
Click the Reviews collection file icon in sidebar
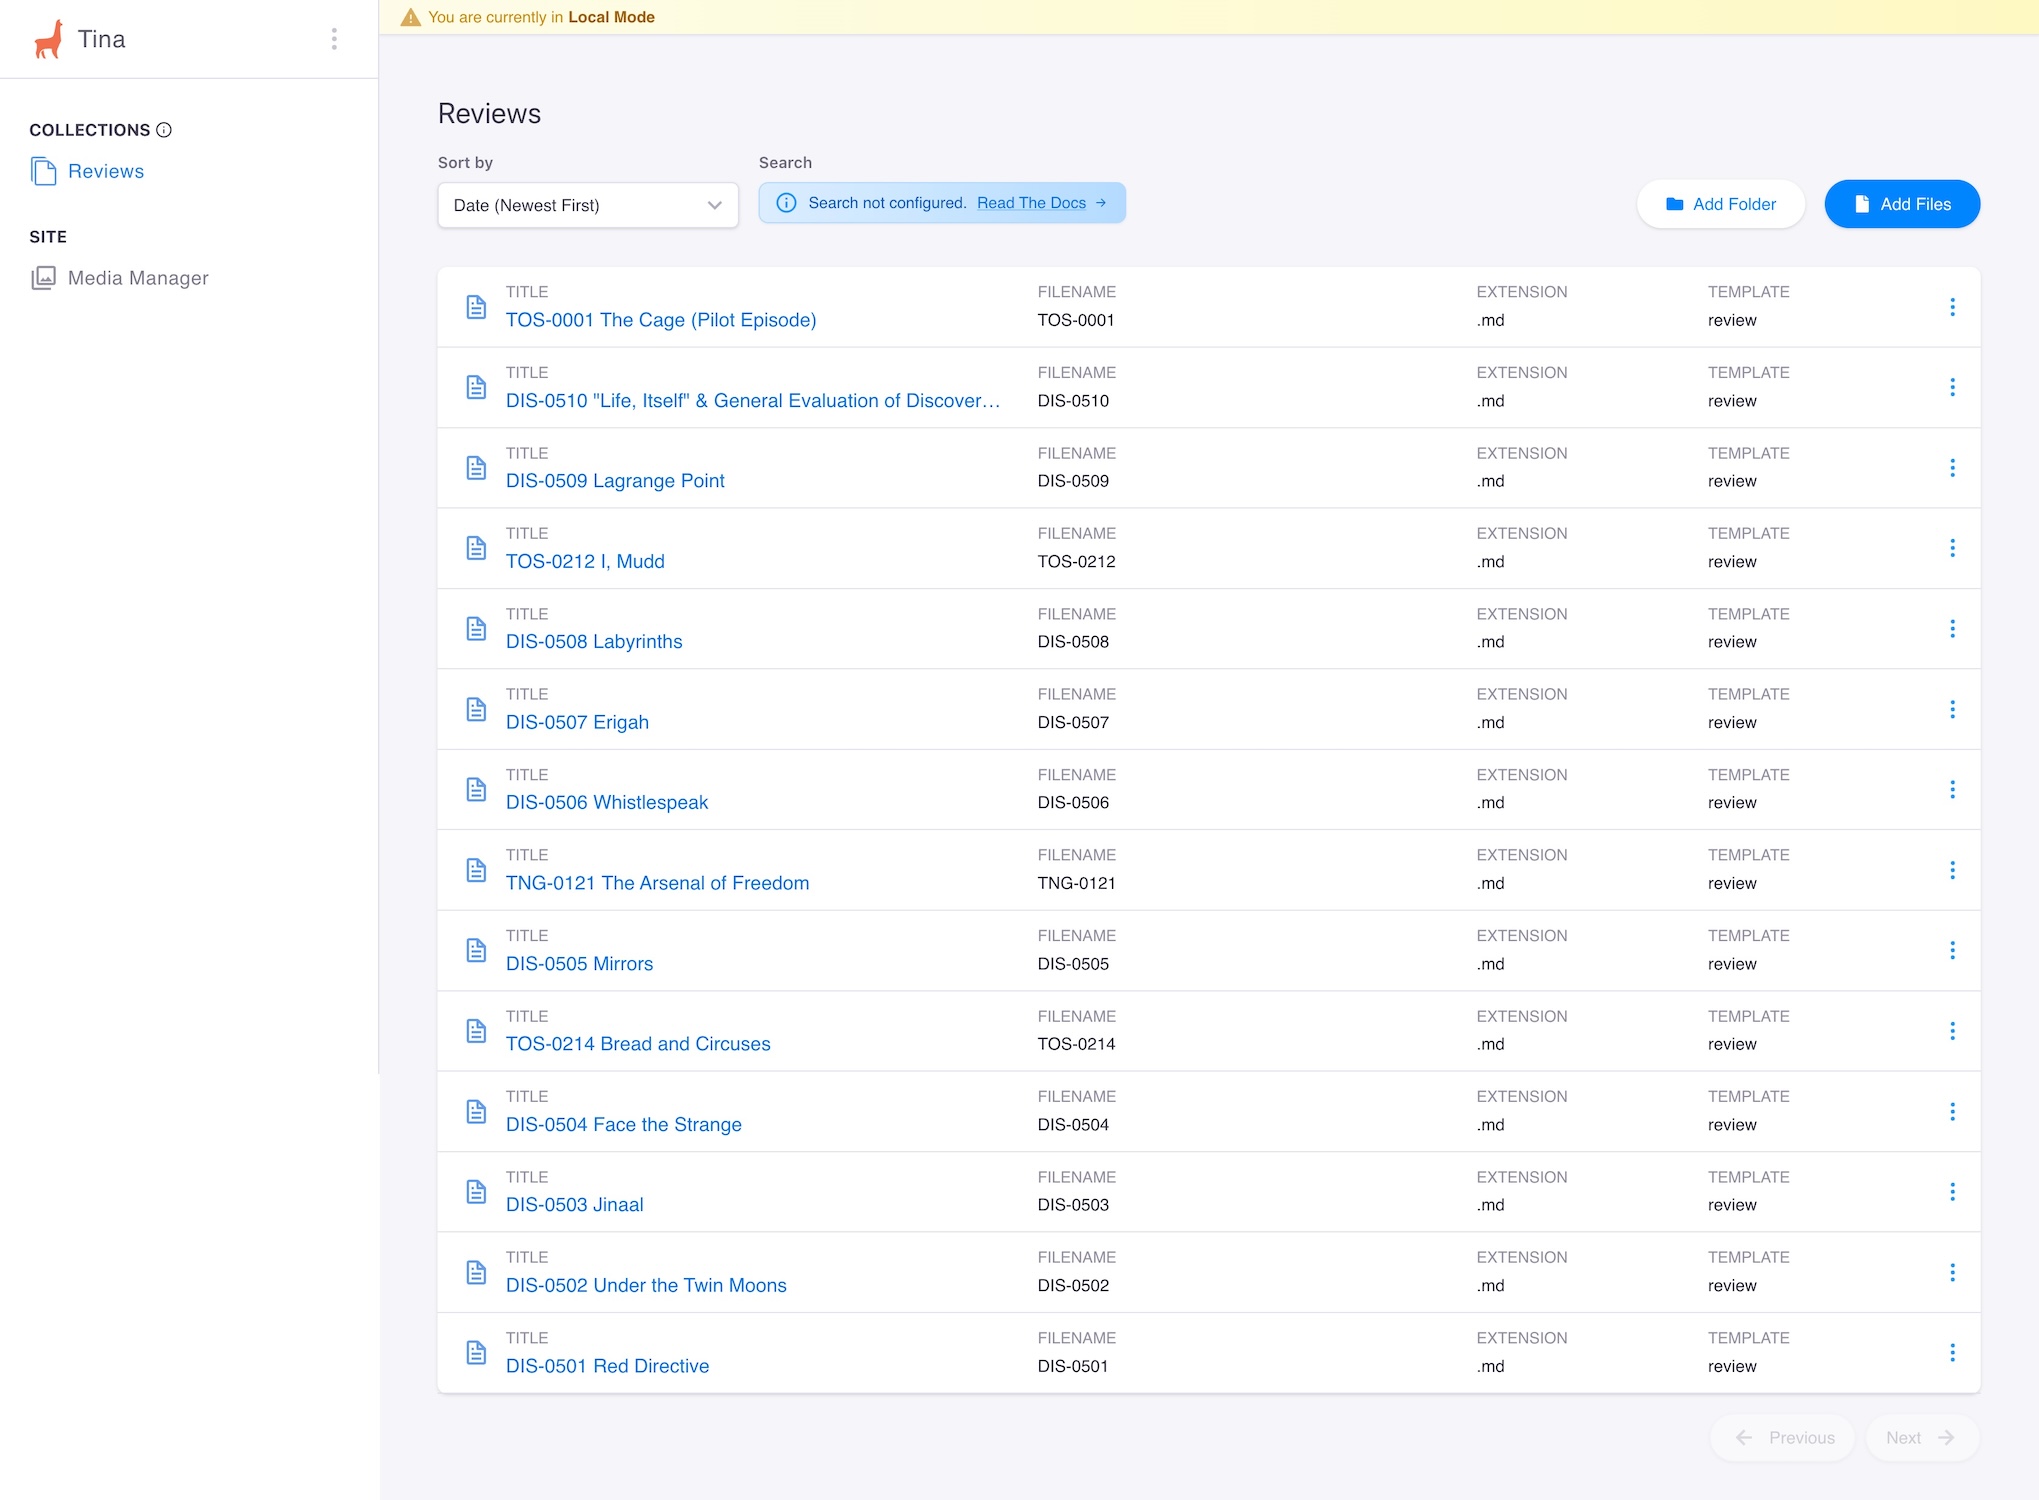43,171
